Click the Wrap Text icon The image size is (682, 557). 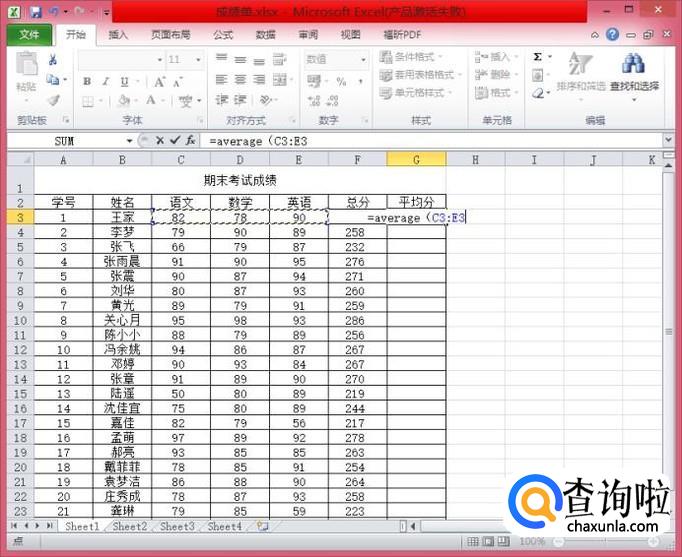click(x=280, y=60)
